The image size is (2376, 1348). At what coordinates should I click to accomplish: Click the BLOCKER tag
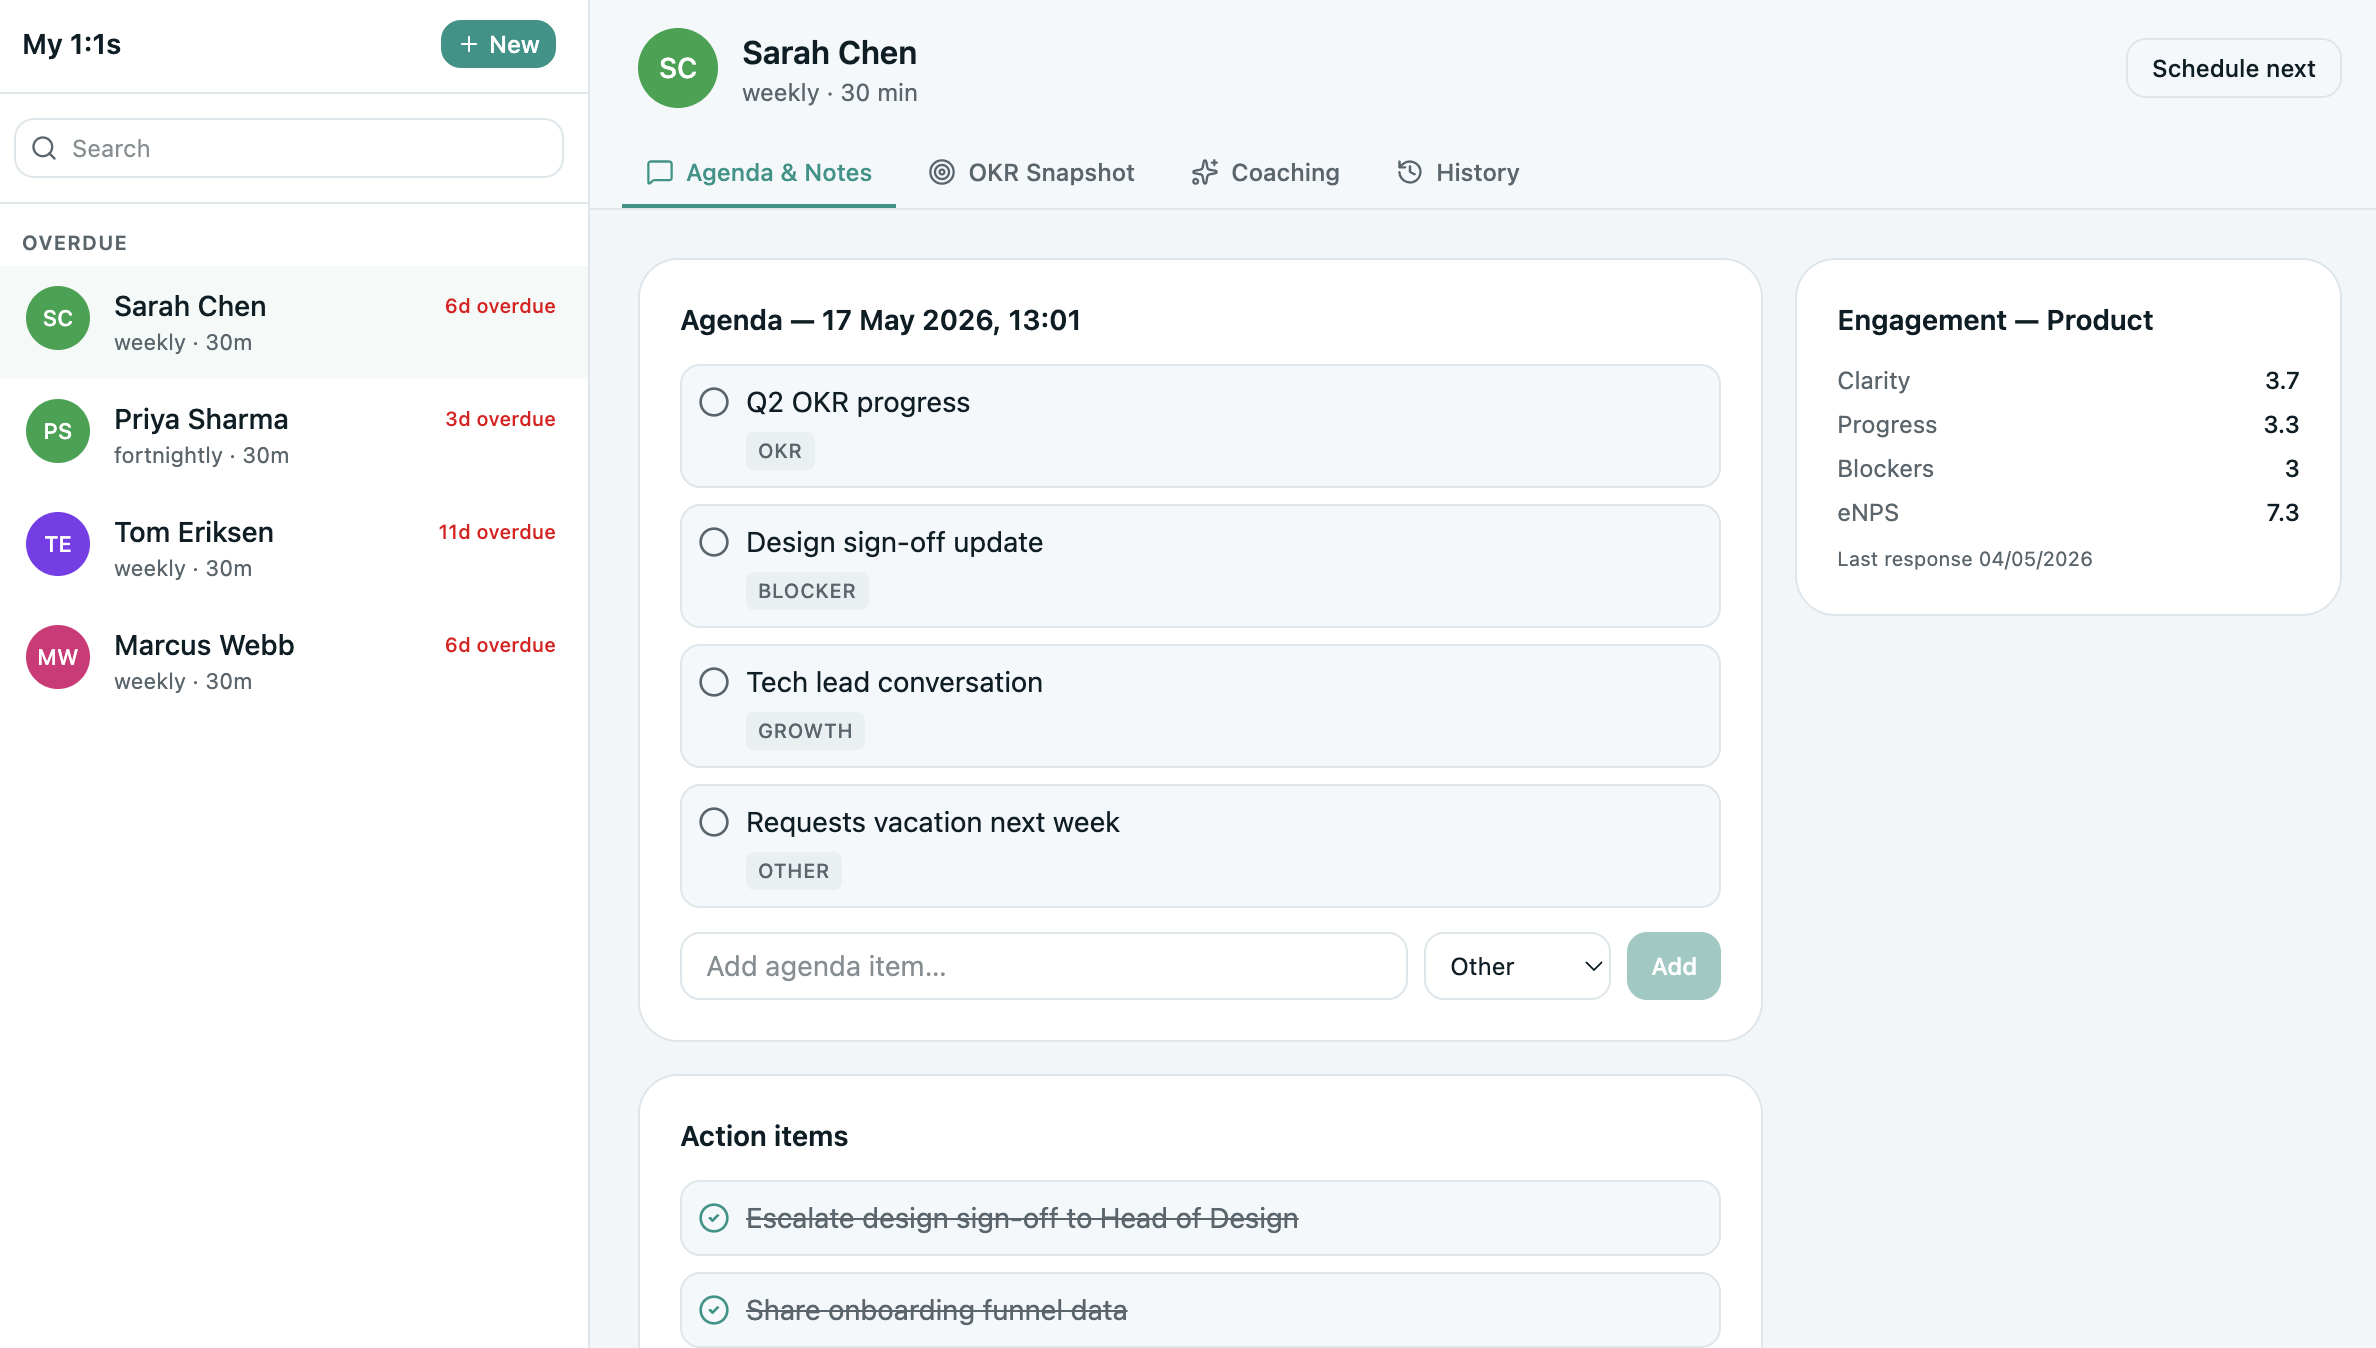(807, 591)
